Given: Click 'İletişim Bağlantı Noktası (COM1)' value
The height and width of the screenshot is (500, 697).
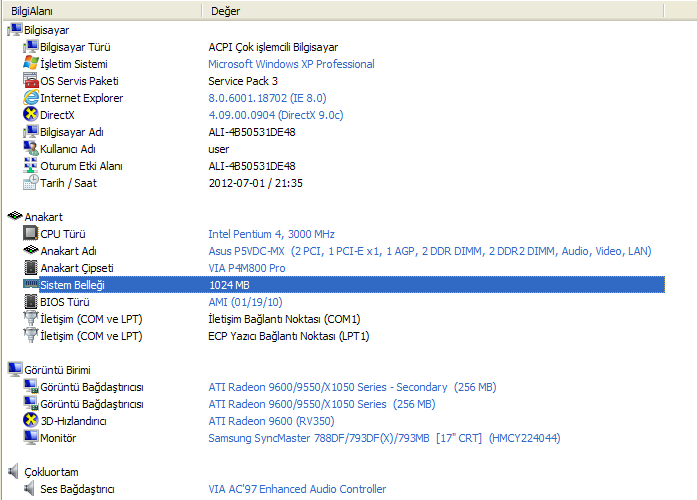Looking at the screenshot, I should click(x=284, y=319).
